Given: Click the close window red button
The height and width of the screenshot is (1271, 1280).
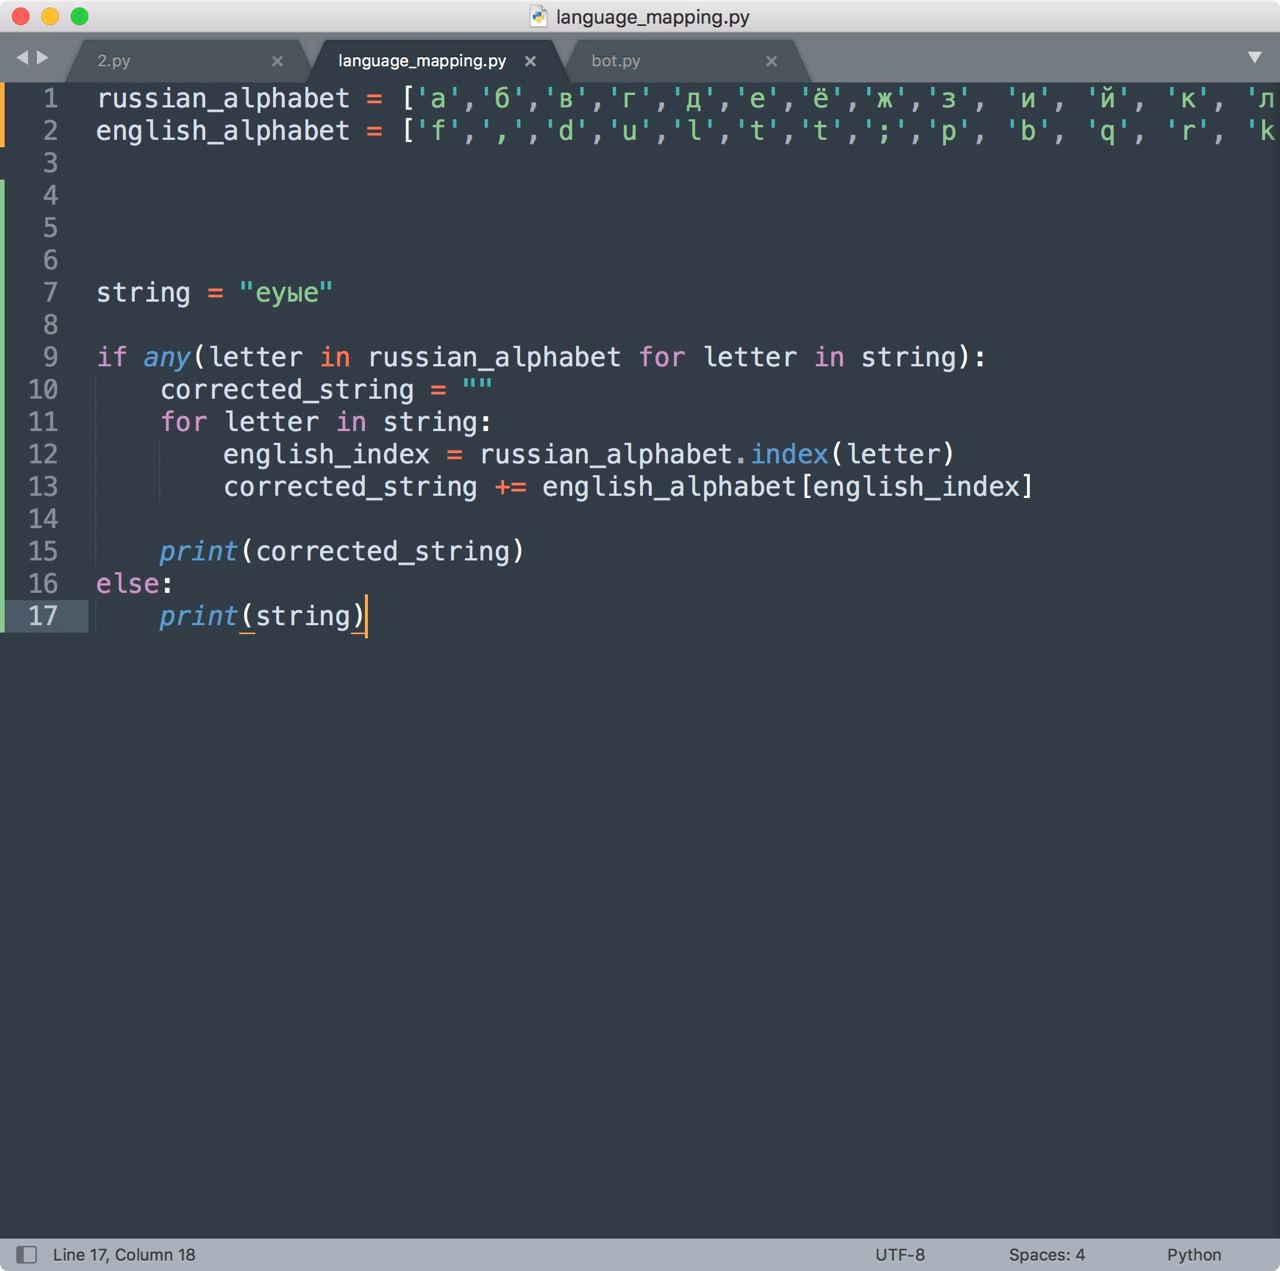Looking at the screenshot, I should pyautogui.click(x=20, y=16).
